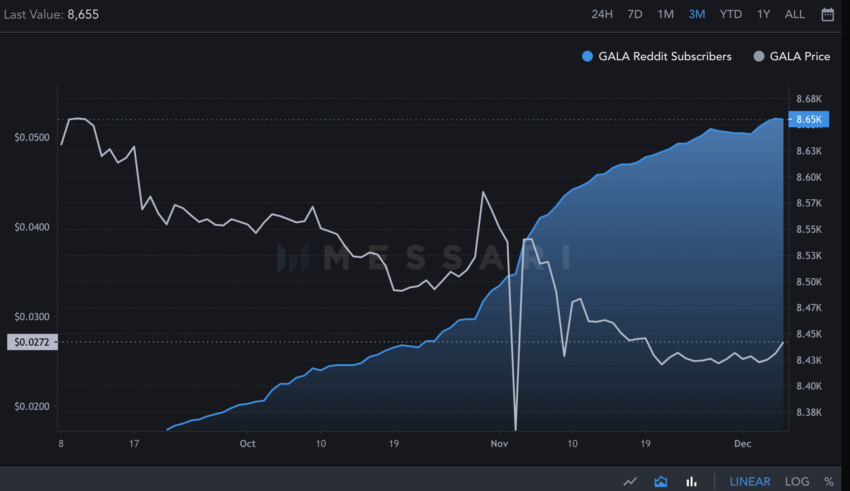850x491 pixels.
Task: Select the 24H time range
Action: tap(602, 15)
